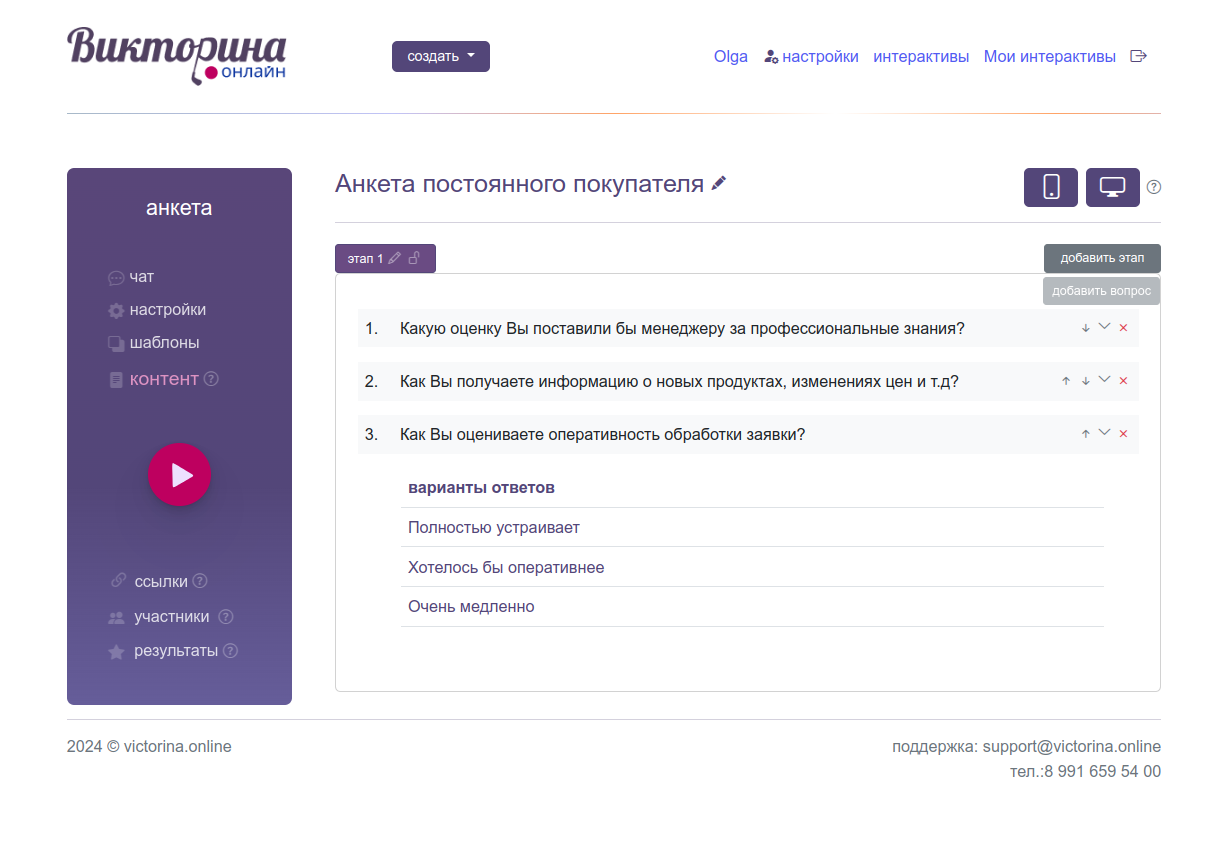1229x868 pixels.
Task: Switch to mobile phone preview
Action: (x=1051, y=187)
